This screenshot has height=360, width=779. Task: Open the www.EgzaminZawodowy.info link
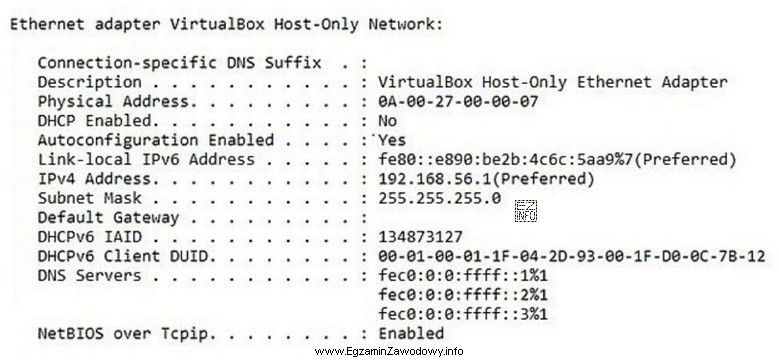[389, 352]
